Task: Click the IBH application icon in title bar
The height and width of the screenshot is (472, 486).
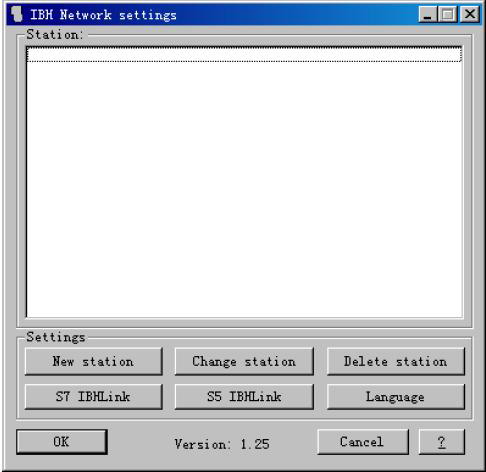Action: click(x=16, y=15)
